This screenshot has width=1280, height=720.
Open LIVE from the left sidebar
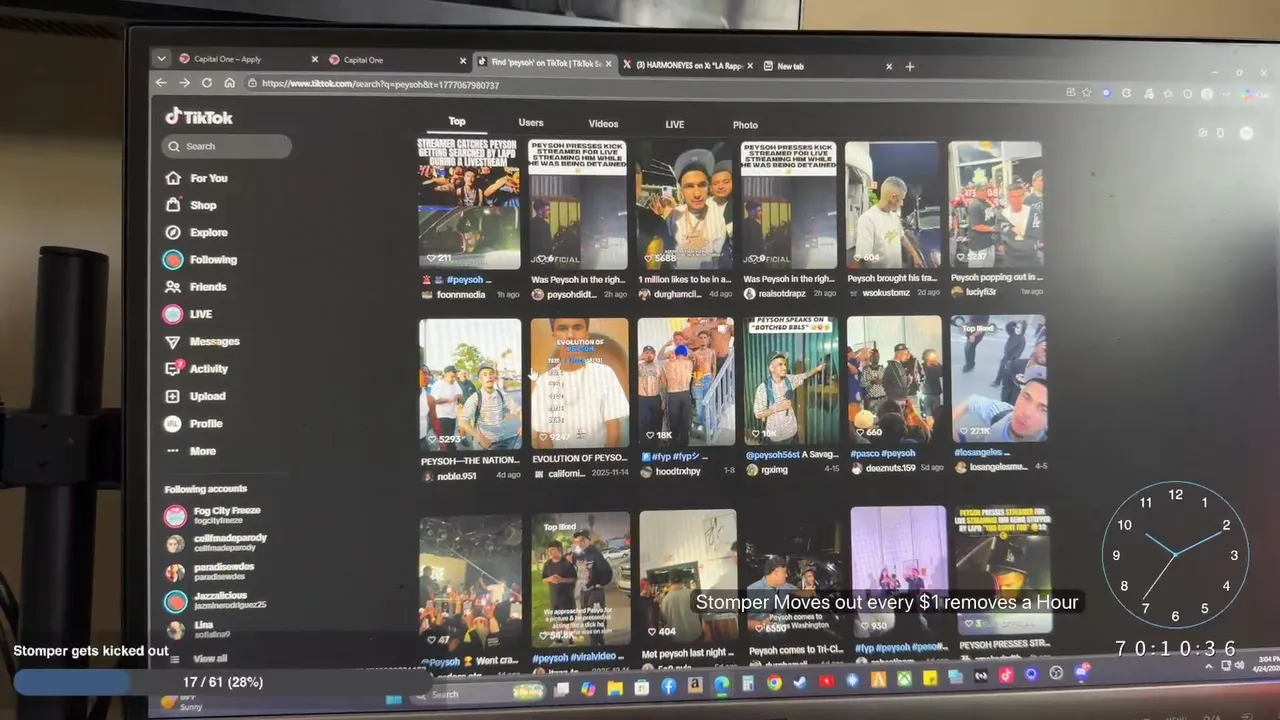click(x=188, y=314)
